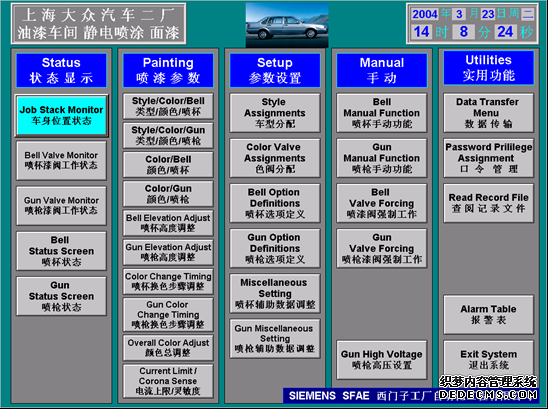
Task: Click the Chinese plant title banner
Action: [x=99, y=24]
